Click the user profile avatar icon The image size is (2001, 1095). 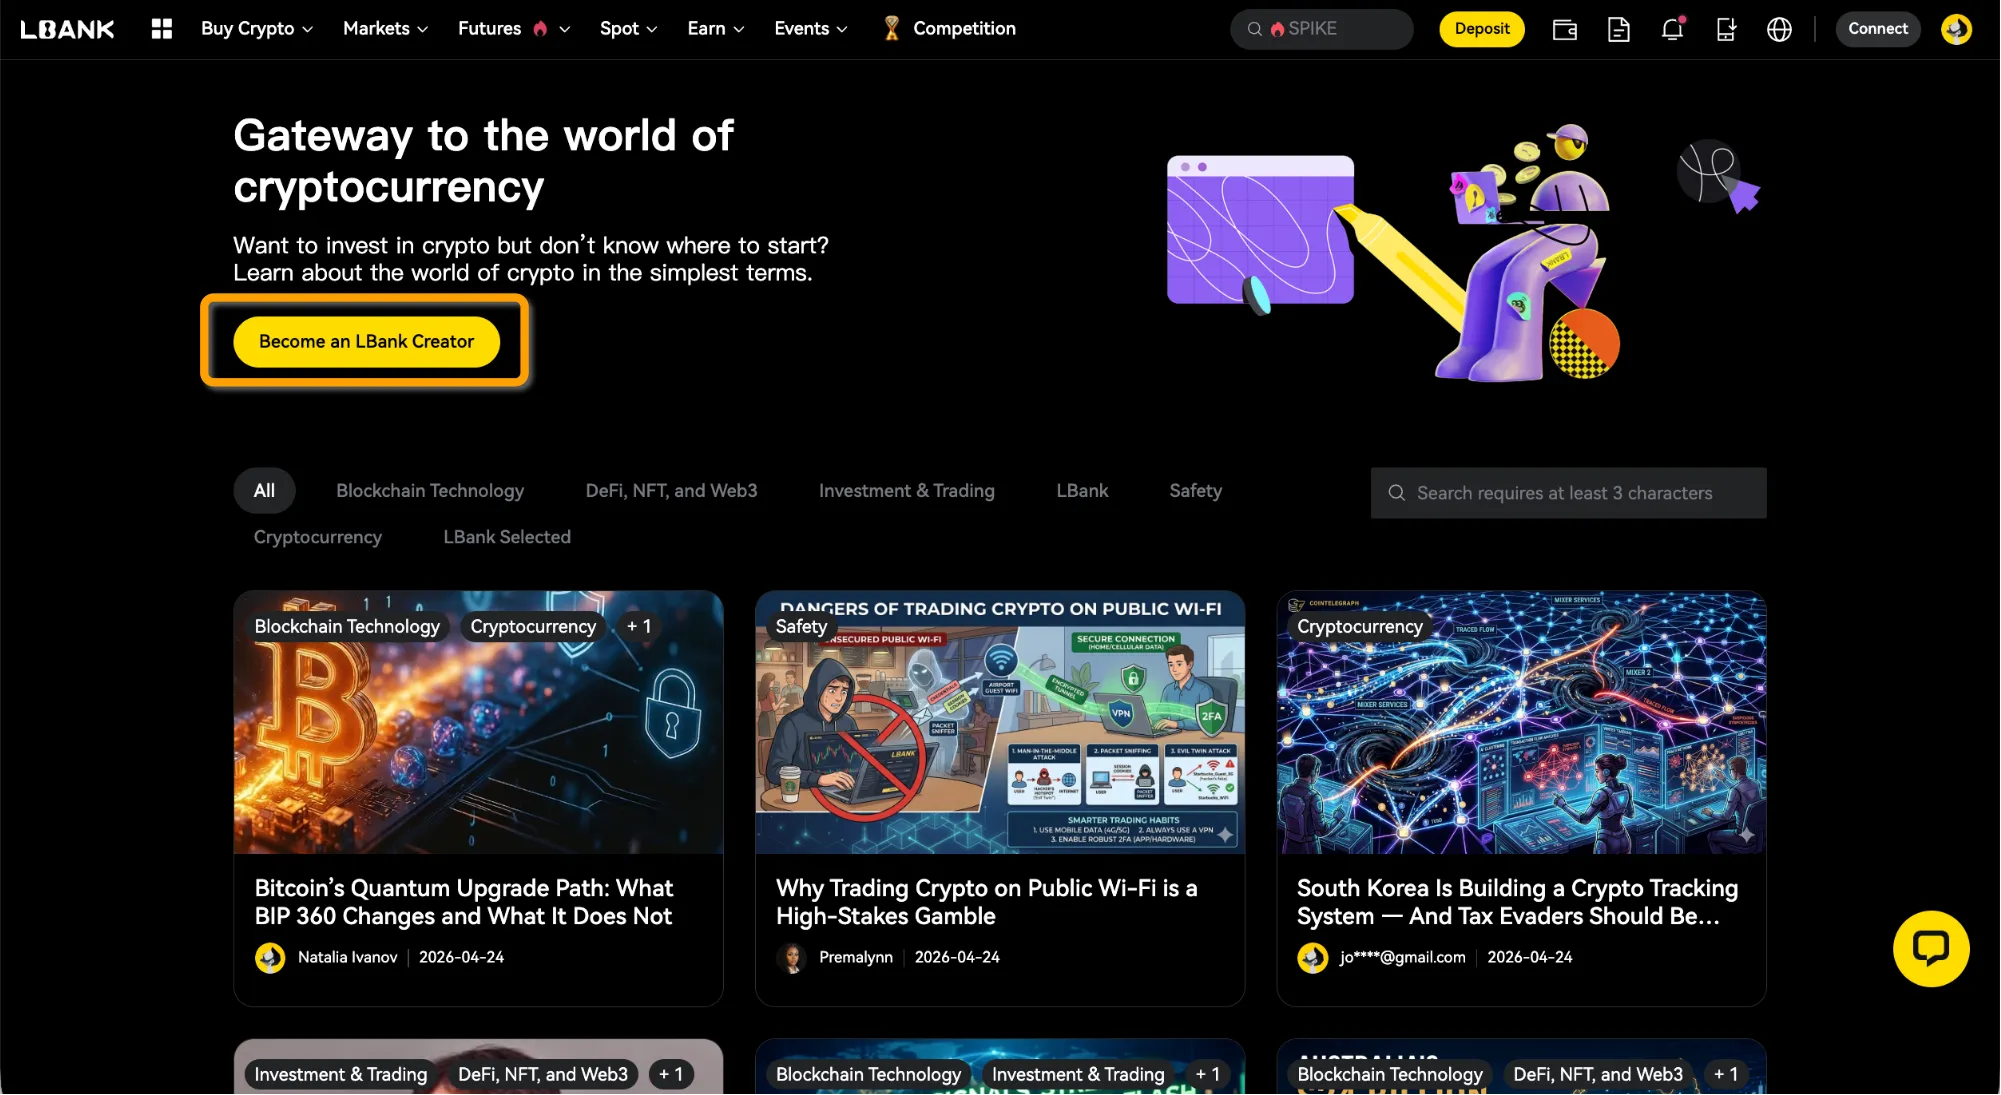point(1956,29)
